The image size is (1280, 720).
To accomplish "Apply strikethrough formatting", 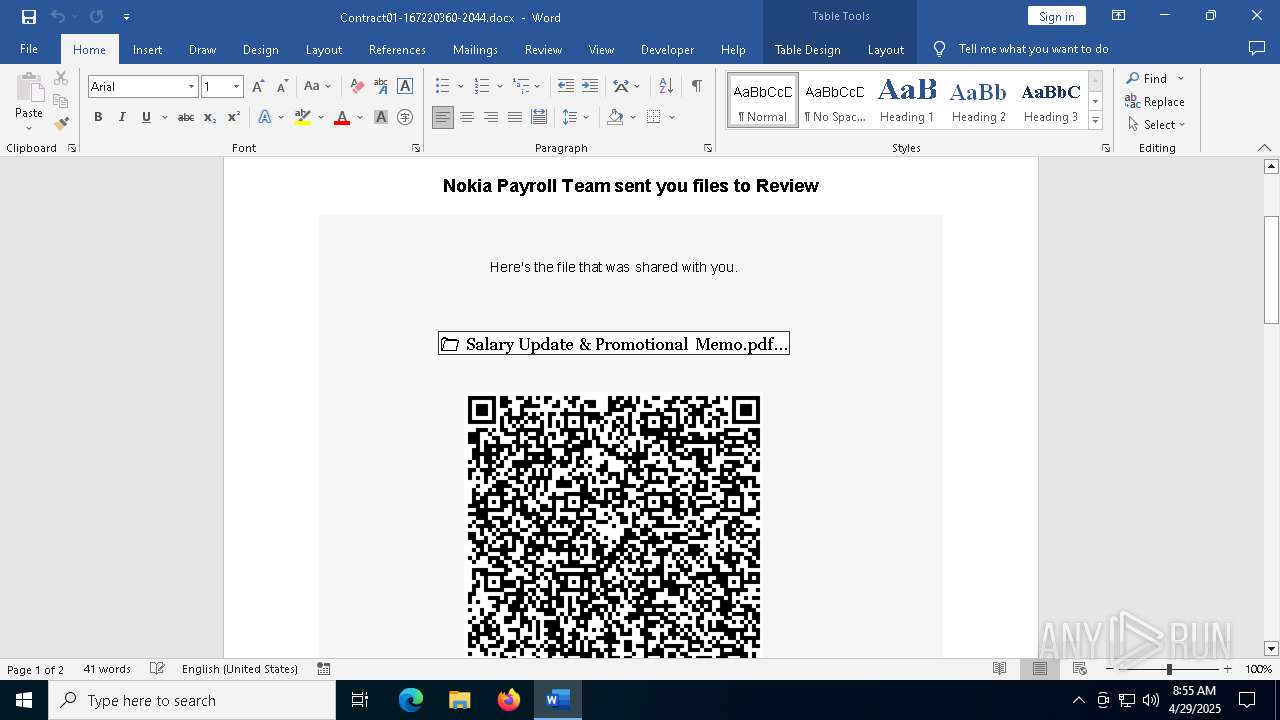I will pos(186,118).
